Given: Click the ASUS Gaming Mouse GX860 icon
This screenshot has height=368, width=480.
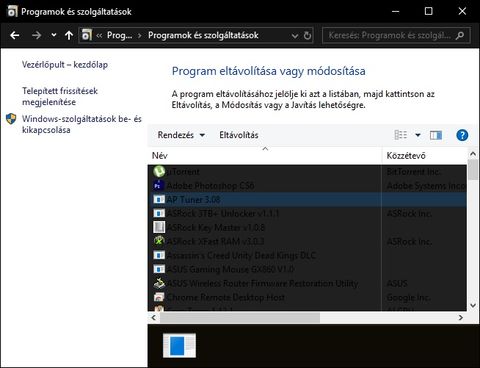Looking at the screenshot, I should pos(159,269).
